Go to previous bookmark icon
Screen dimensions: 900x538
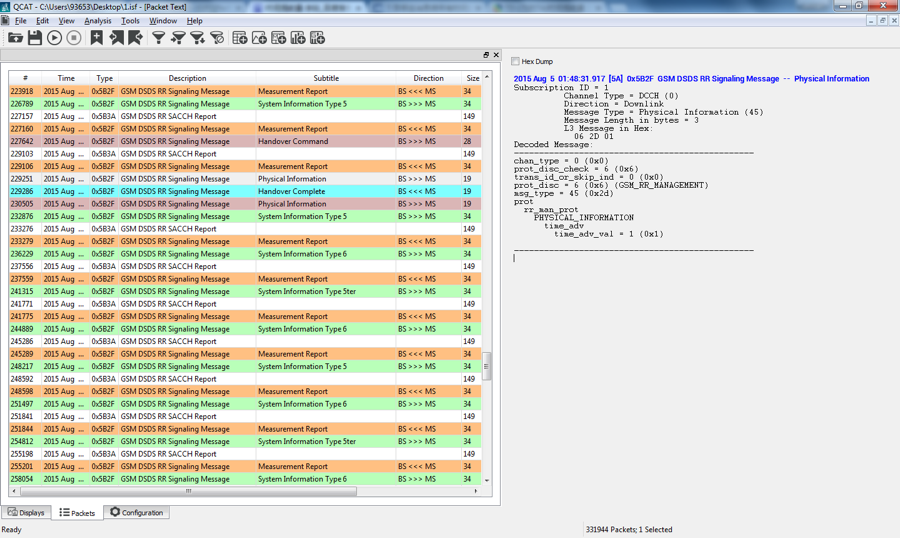[117, 38]
